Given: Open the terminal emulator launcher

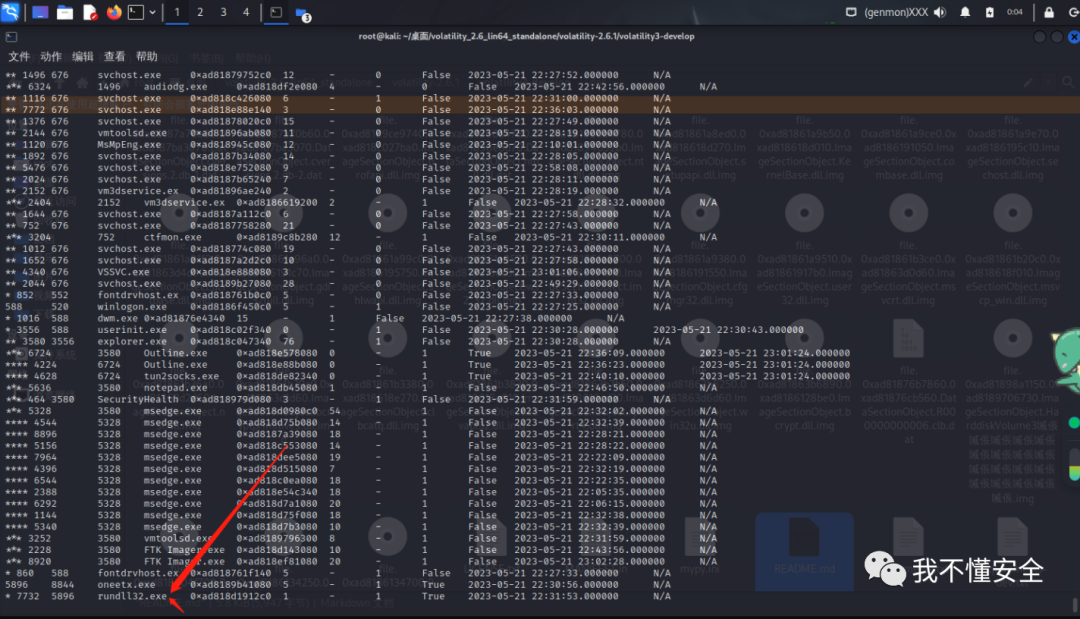Looking at the screenshot, I should 136,12.
